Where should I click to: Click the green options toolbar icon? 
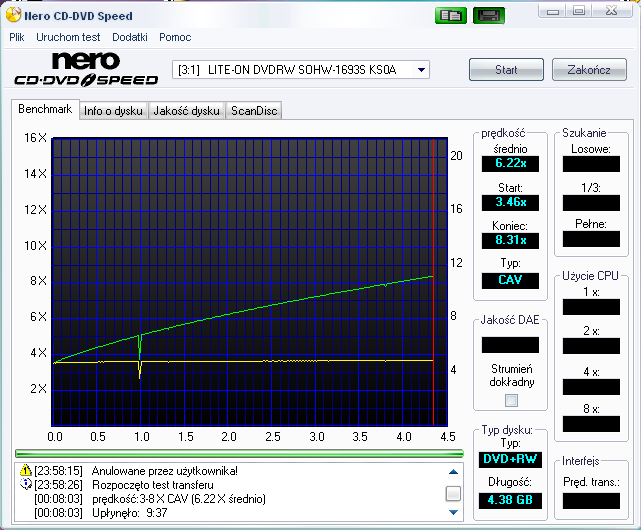pyautogui.click(x=451, y=16)
